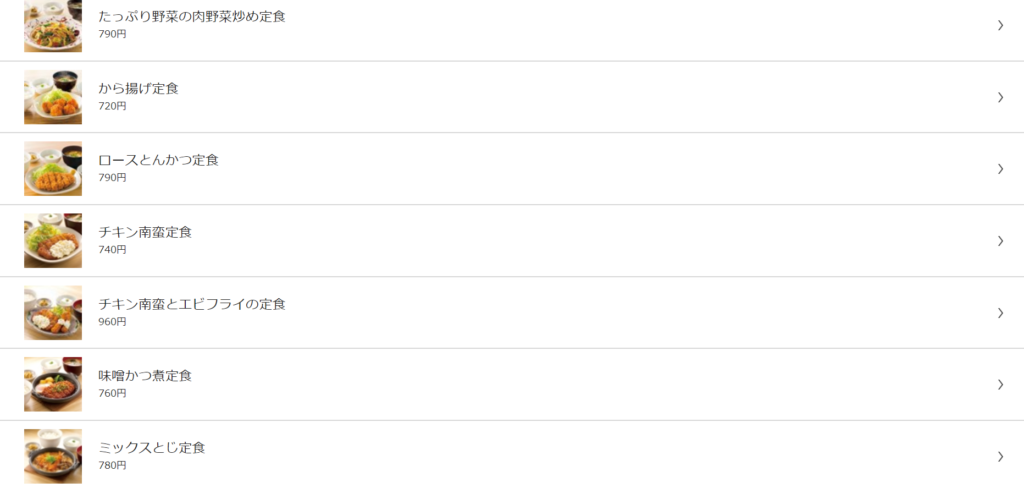Click the arrow icon for 味噌かつ煮定食
This screenshot has width=1024, height=488.
click(x=1000, y=384)
